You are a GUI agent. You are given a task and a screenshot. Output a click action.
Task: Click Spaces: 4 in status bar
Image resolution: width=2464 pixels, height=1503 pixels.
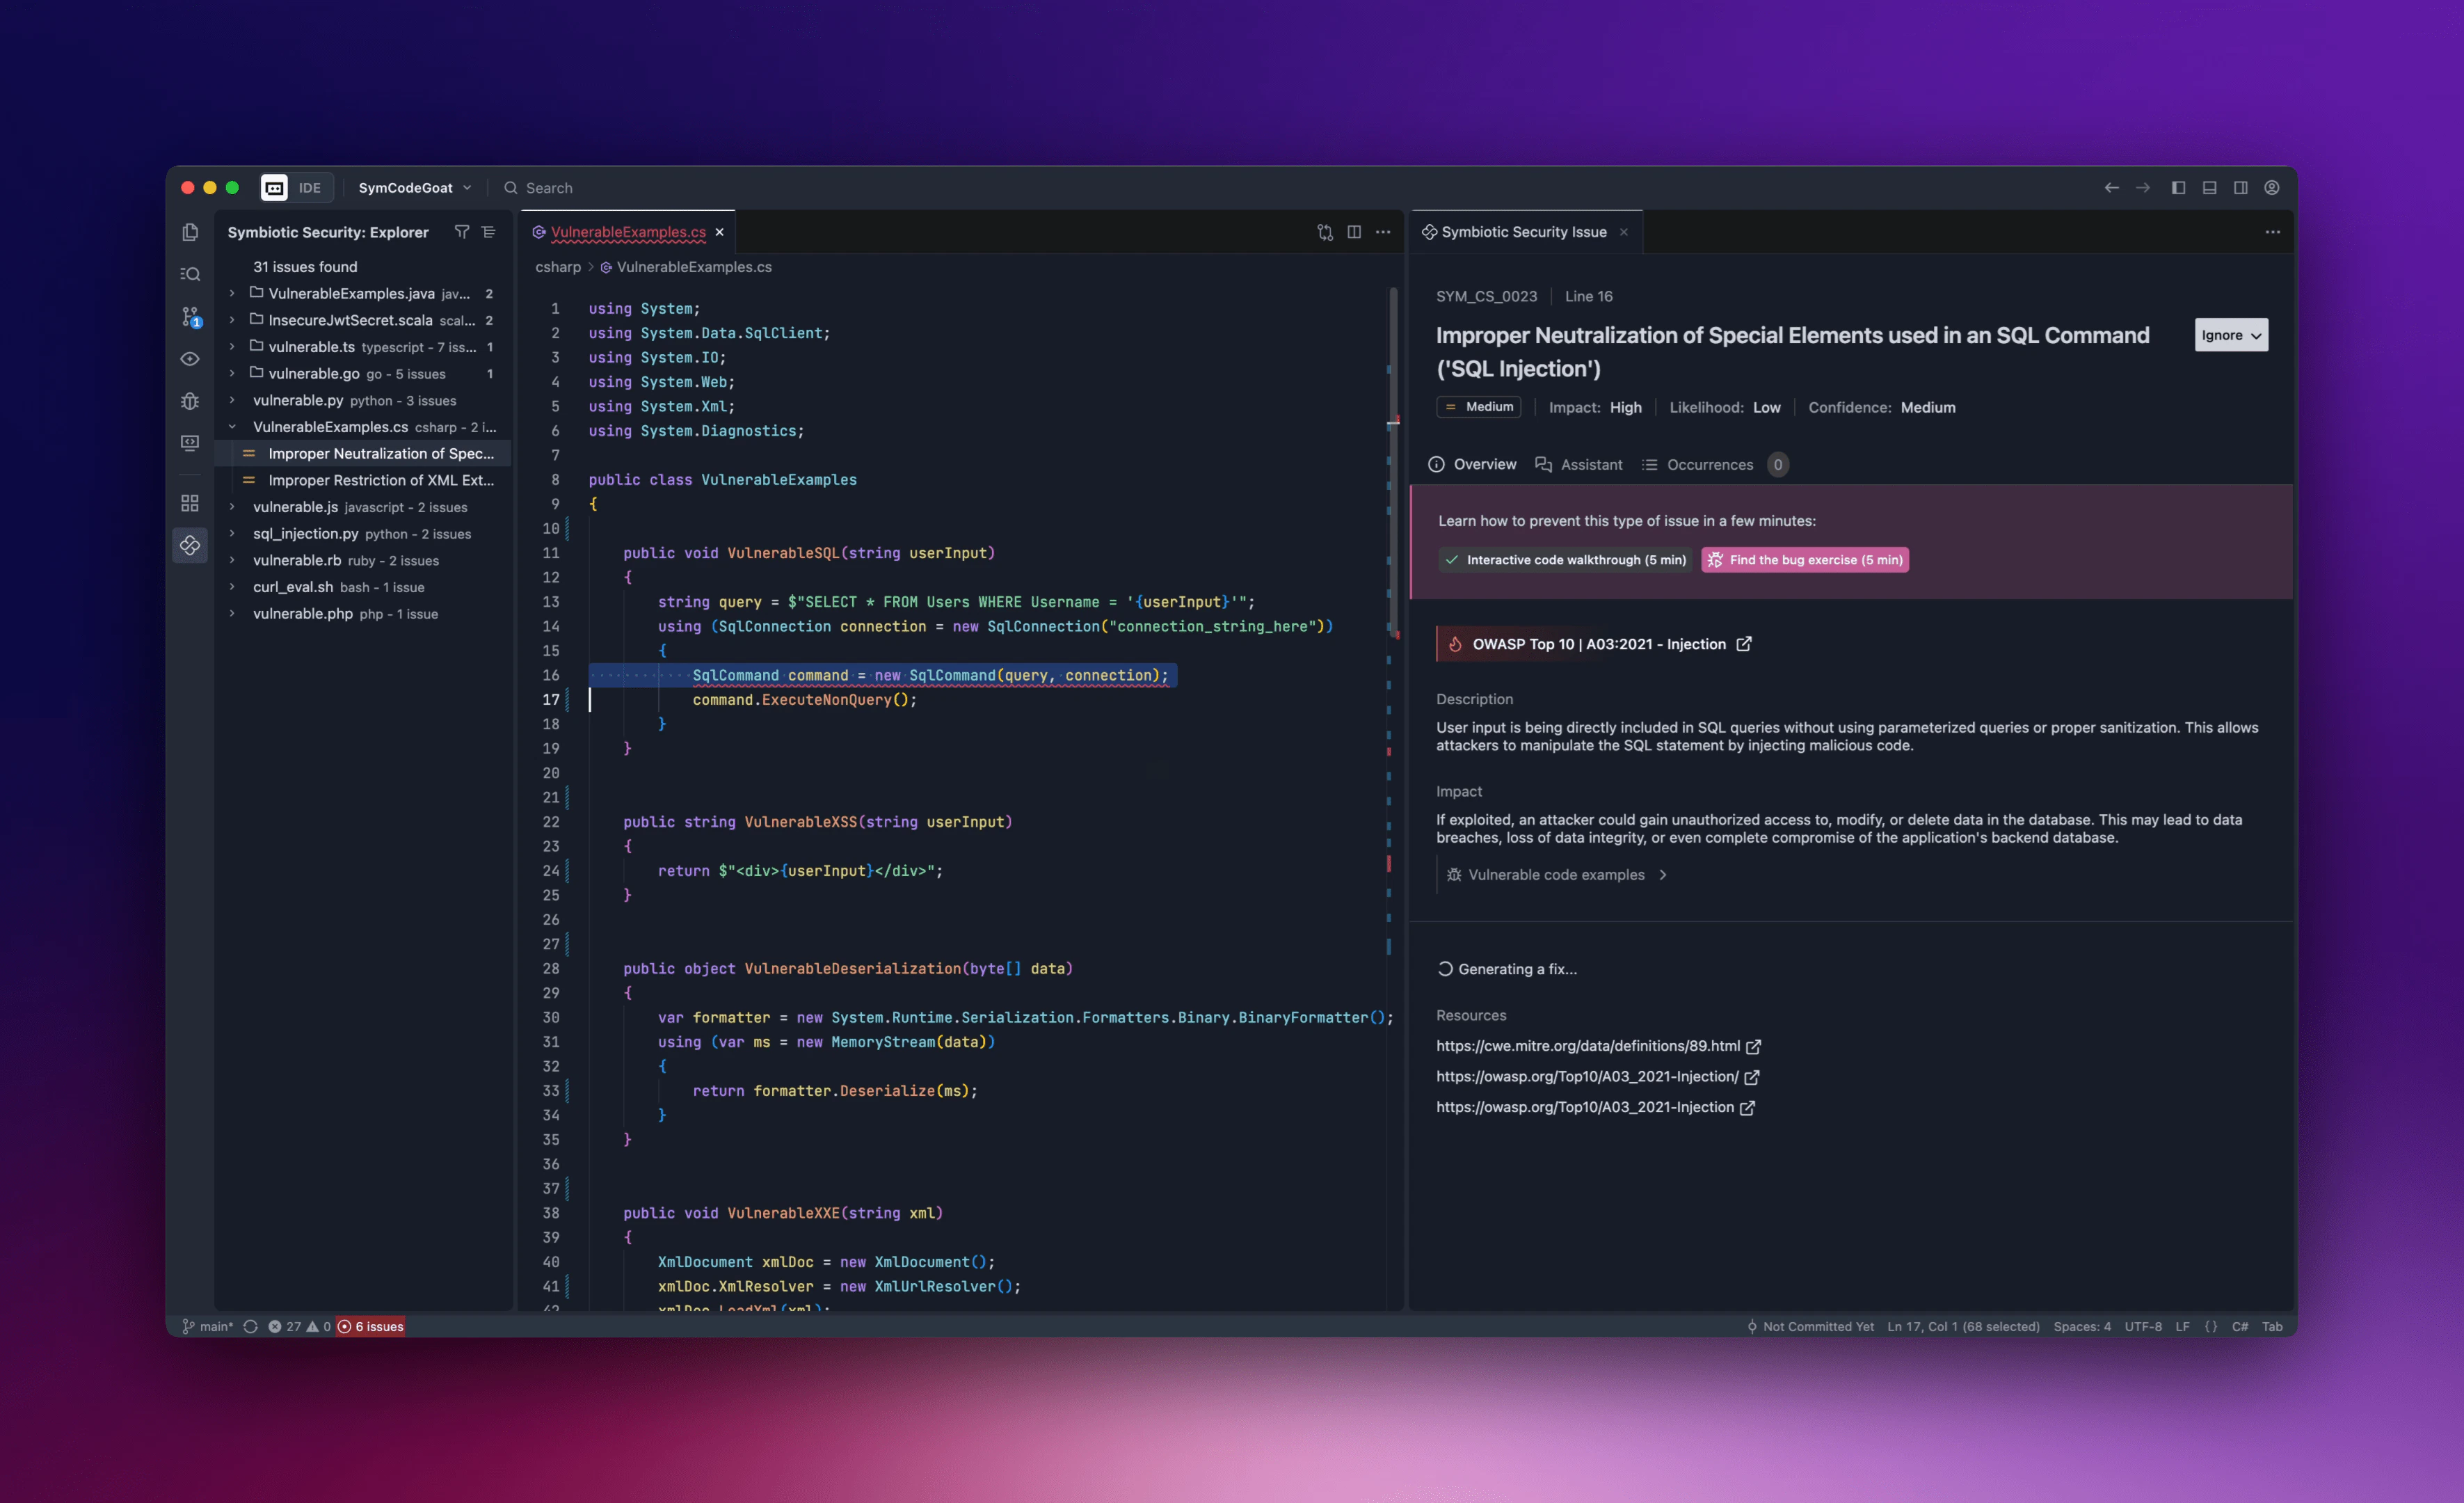pyautogui.click(x=2082, y=1326)
